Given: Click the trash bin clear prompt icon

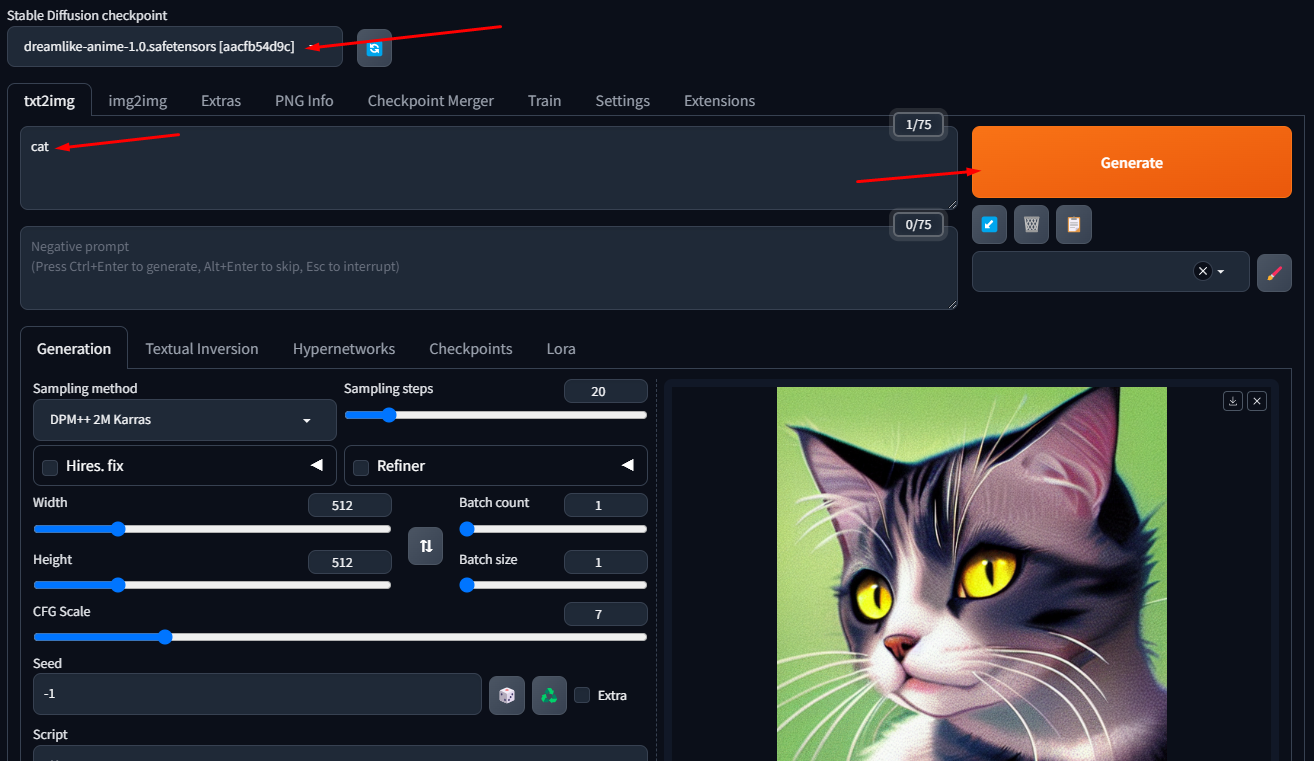Looking at the screenshot, I should (x=1031, y=225).
